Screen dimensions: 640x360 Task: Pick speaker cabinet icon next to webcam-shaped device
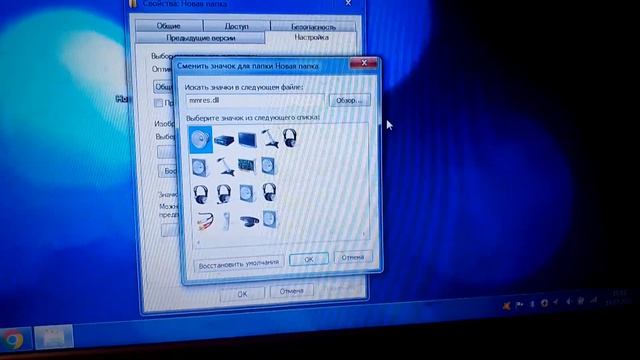270,219
